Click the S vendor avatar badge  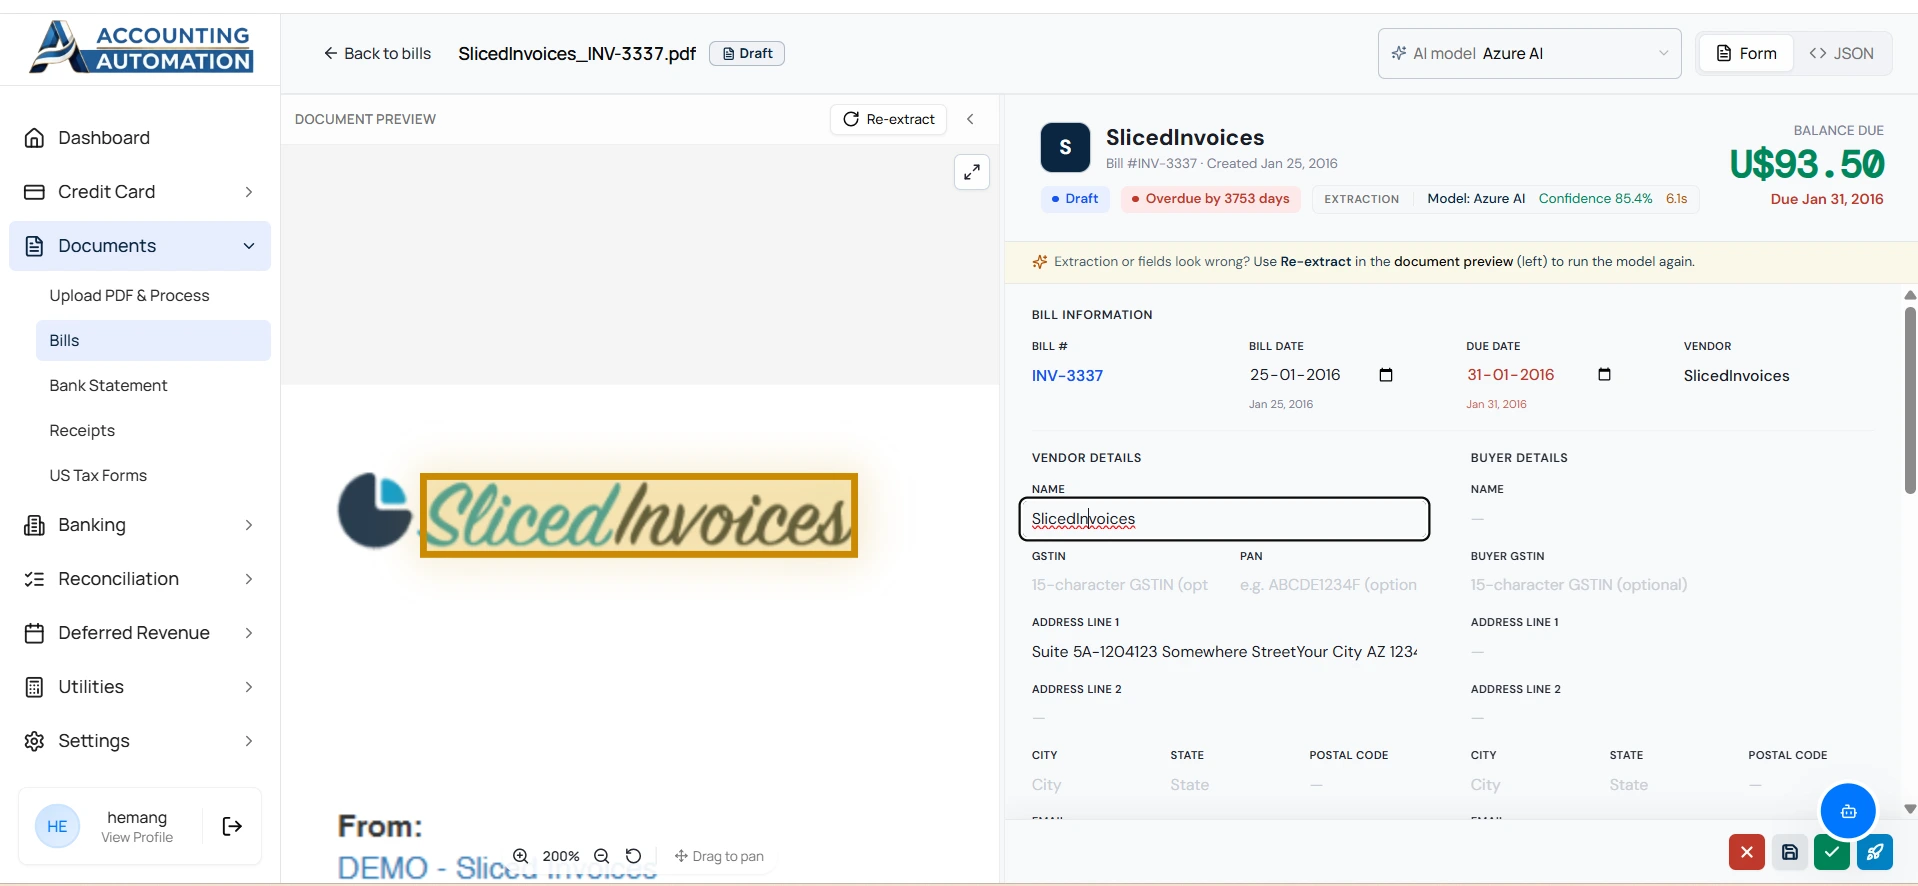point(1065,148)
